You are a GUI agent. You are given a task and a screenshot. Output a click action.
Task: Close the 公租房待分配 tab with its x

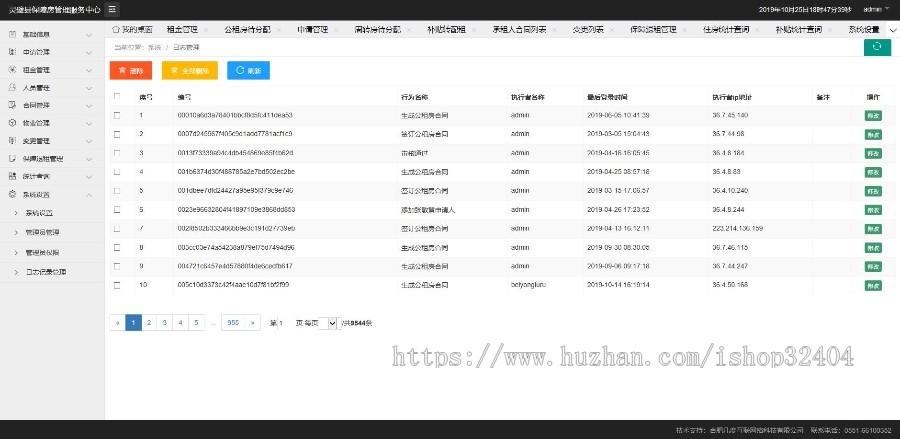(x=281, y=30)
